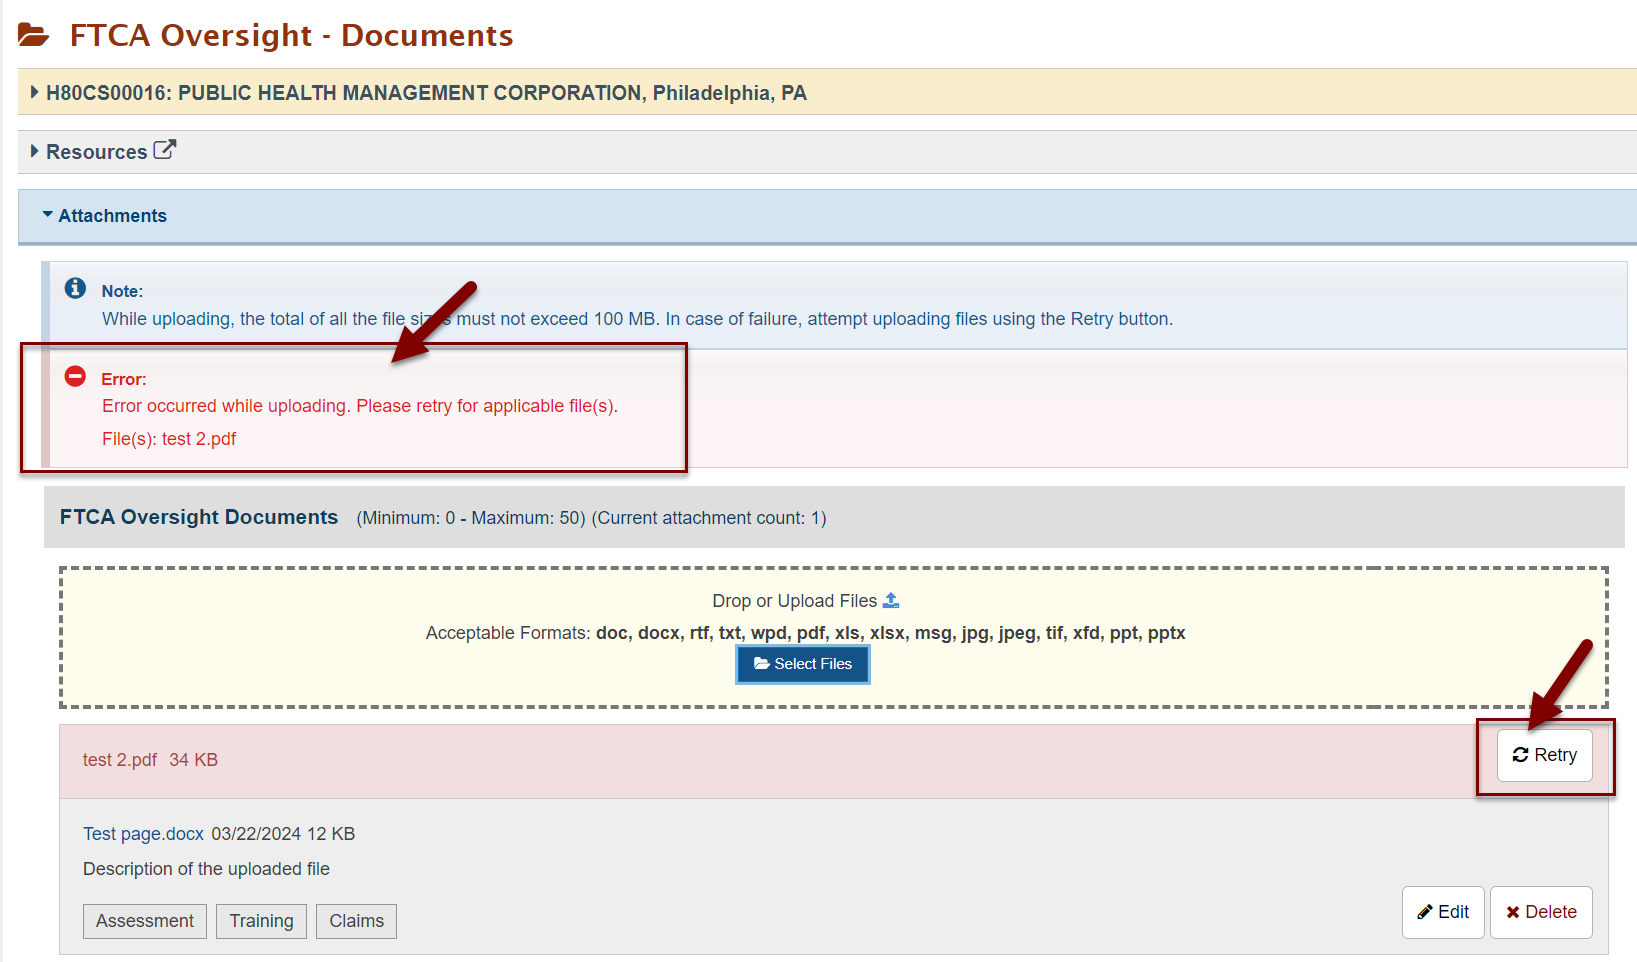Edit the Test page.docx attachment
Screen dimensions: 1637x962
[1443, 912]
